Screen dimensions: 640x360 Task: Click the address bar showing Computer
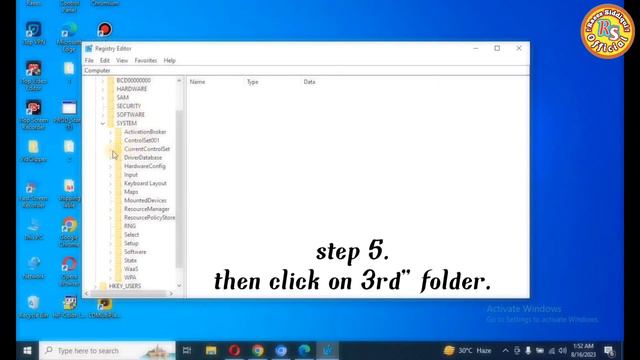306,71
